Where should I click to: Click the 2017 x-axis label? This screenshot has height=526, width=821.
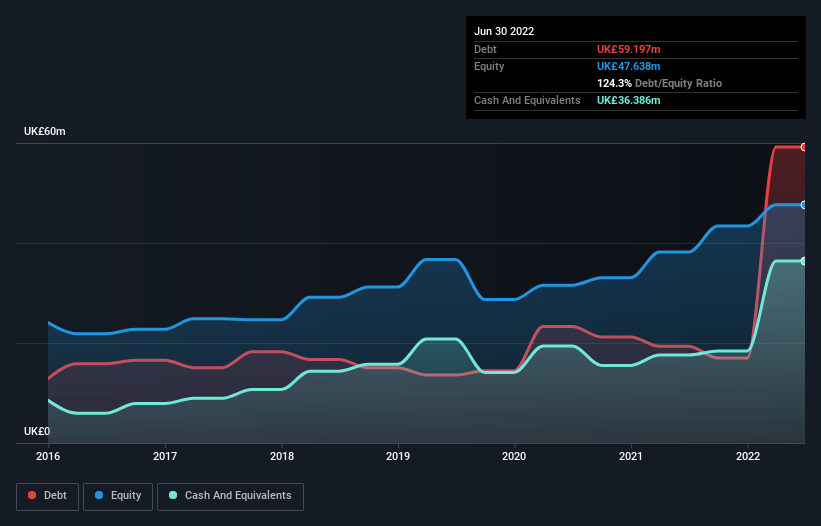tap(165, 456)
